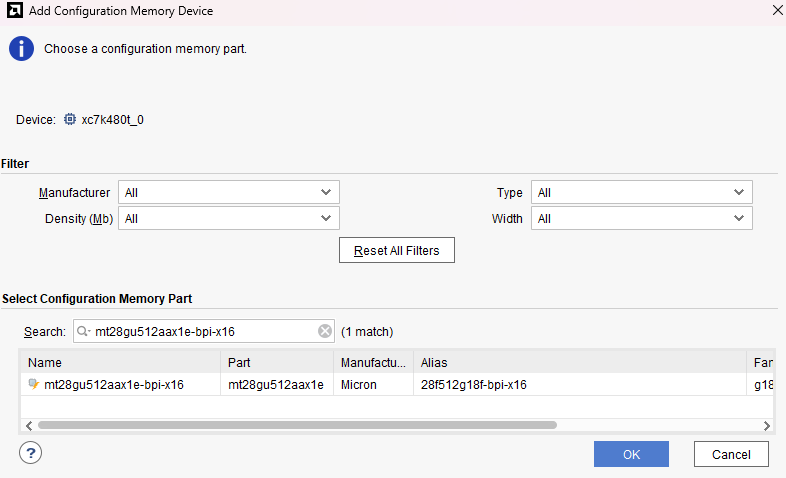Clear the search field with the X icon
Viewport: 786px width, 478px height.
tap(325, 331)
